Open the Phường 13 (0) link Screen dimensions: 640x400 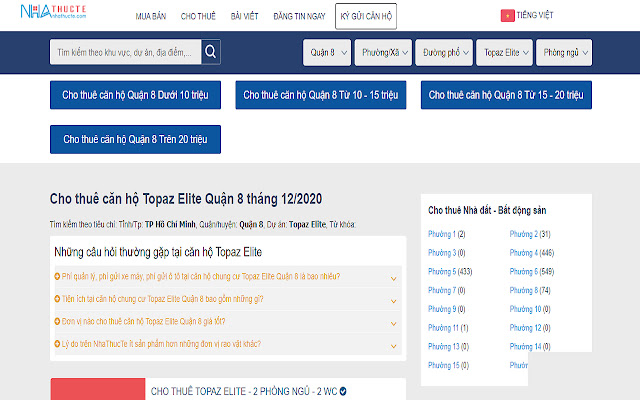448,347
